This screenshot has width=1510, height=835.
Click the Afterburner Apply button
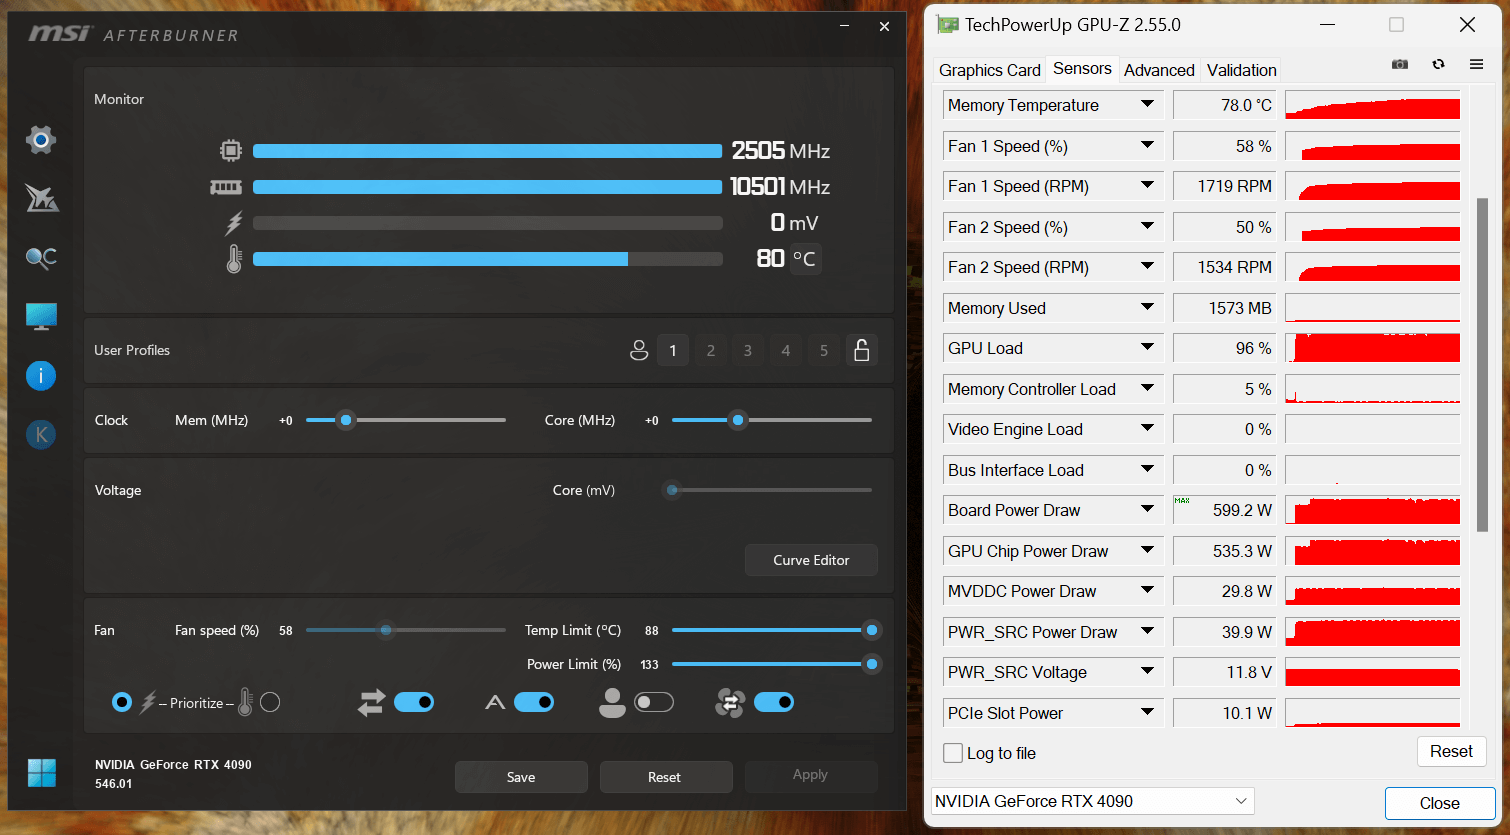810,775
